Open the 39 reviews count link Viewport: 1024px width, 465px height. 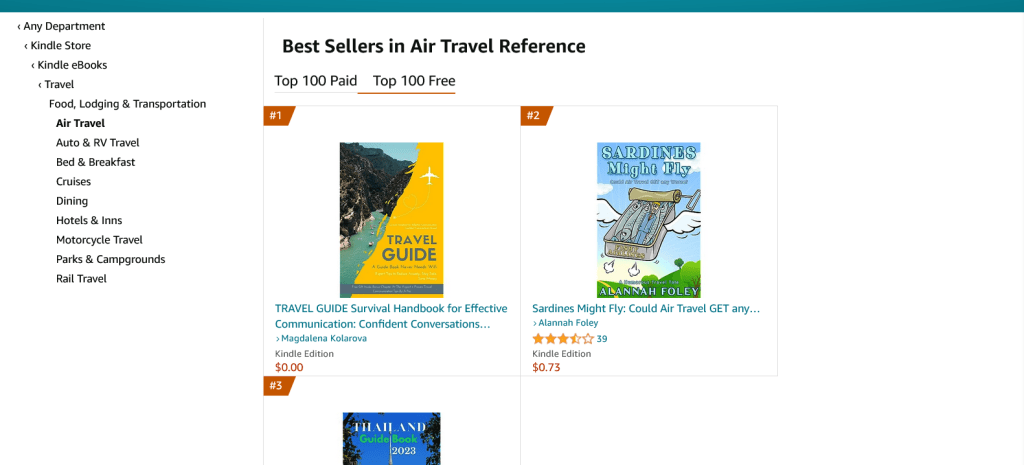click(602, 339)
